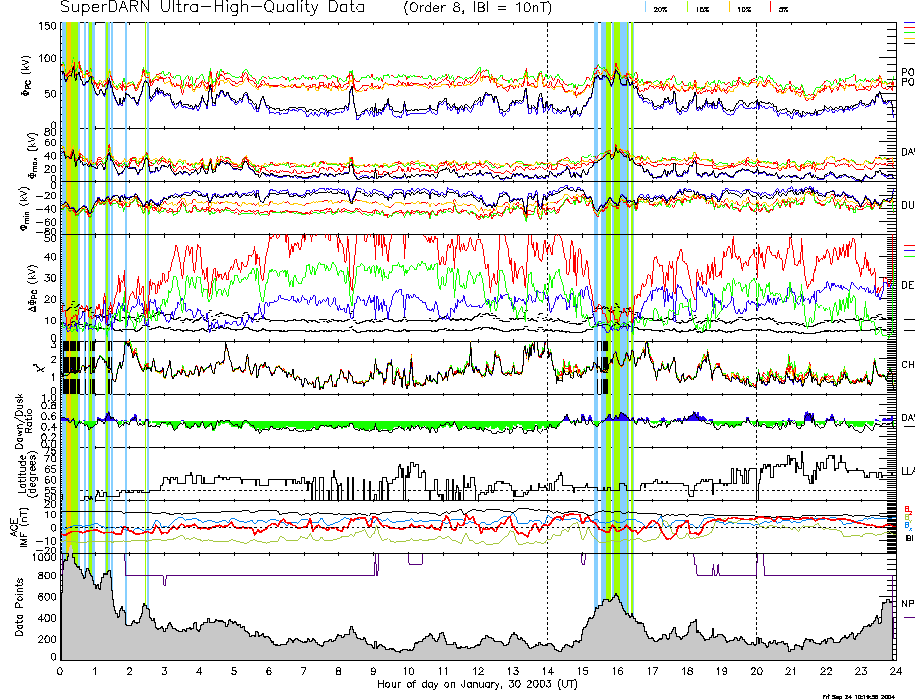Click the Data Points peak near hour 16
Image resolution: width=915 pixels, height=700 pixels.
[616, 596]
